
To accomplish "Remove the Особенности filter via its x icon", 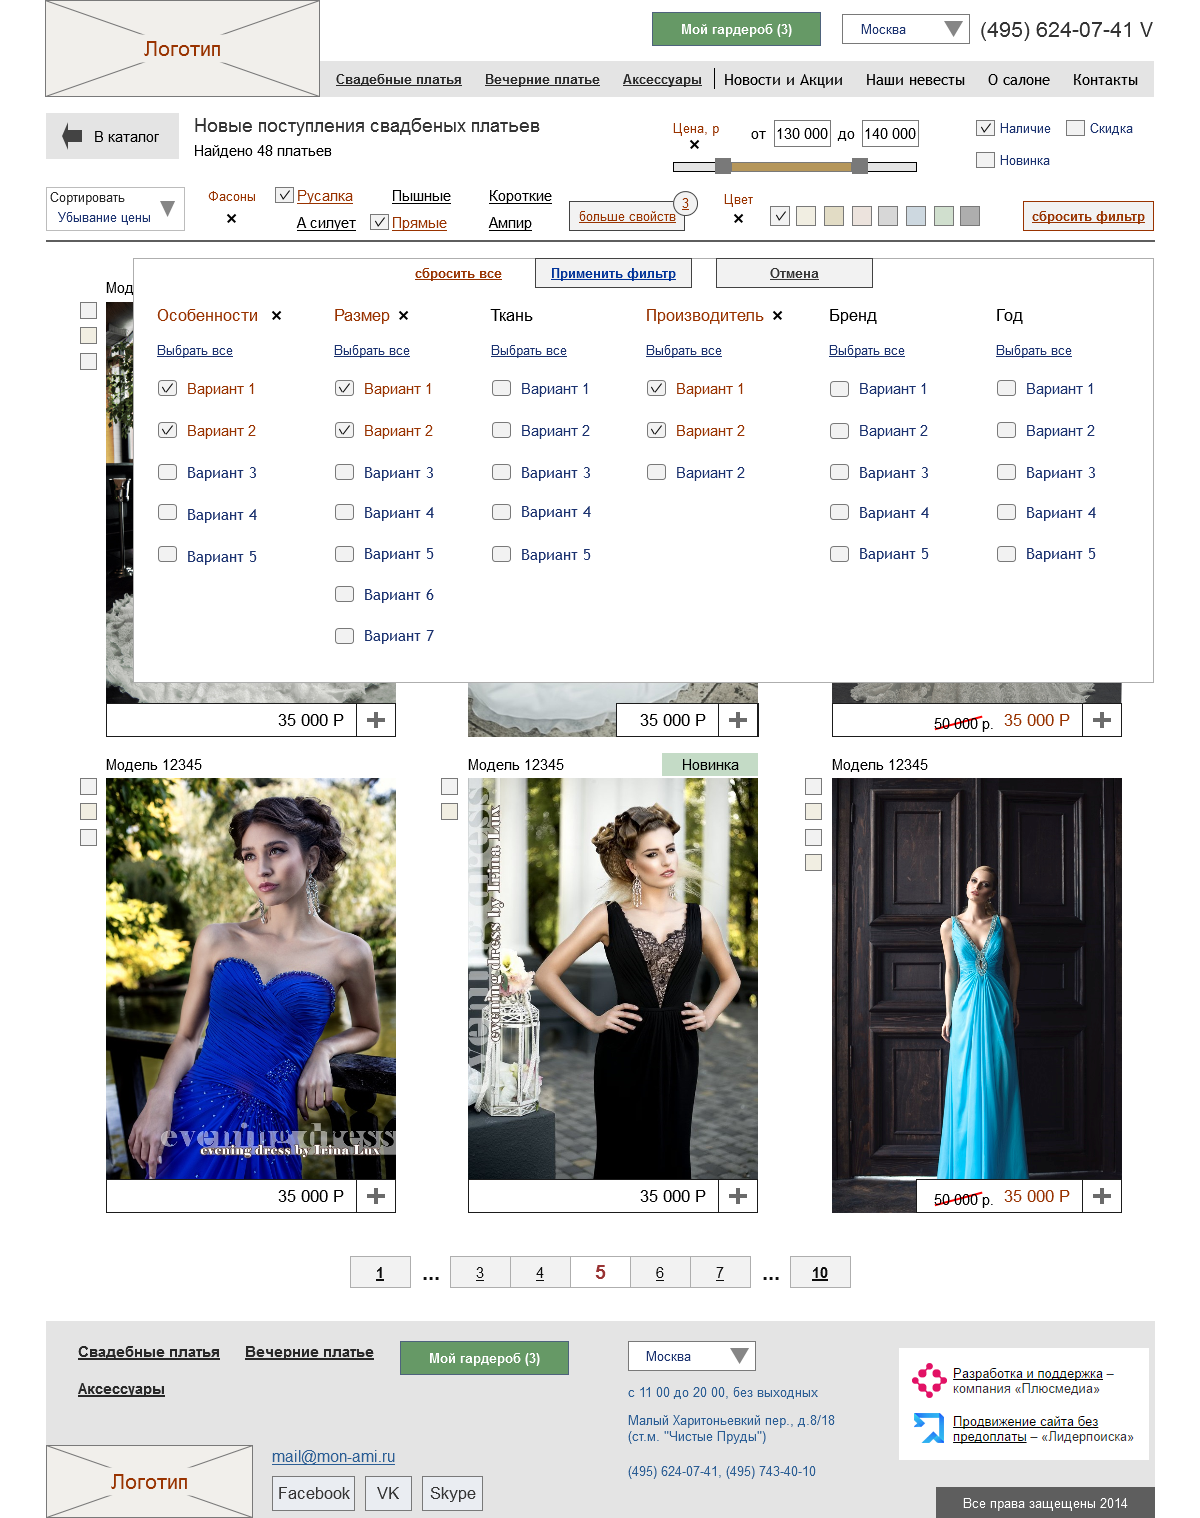I will pyautogui.click(x=276, y=315).
